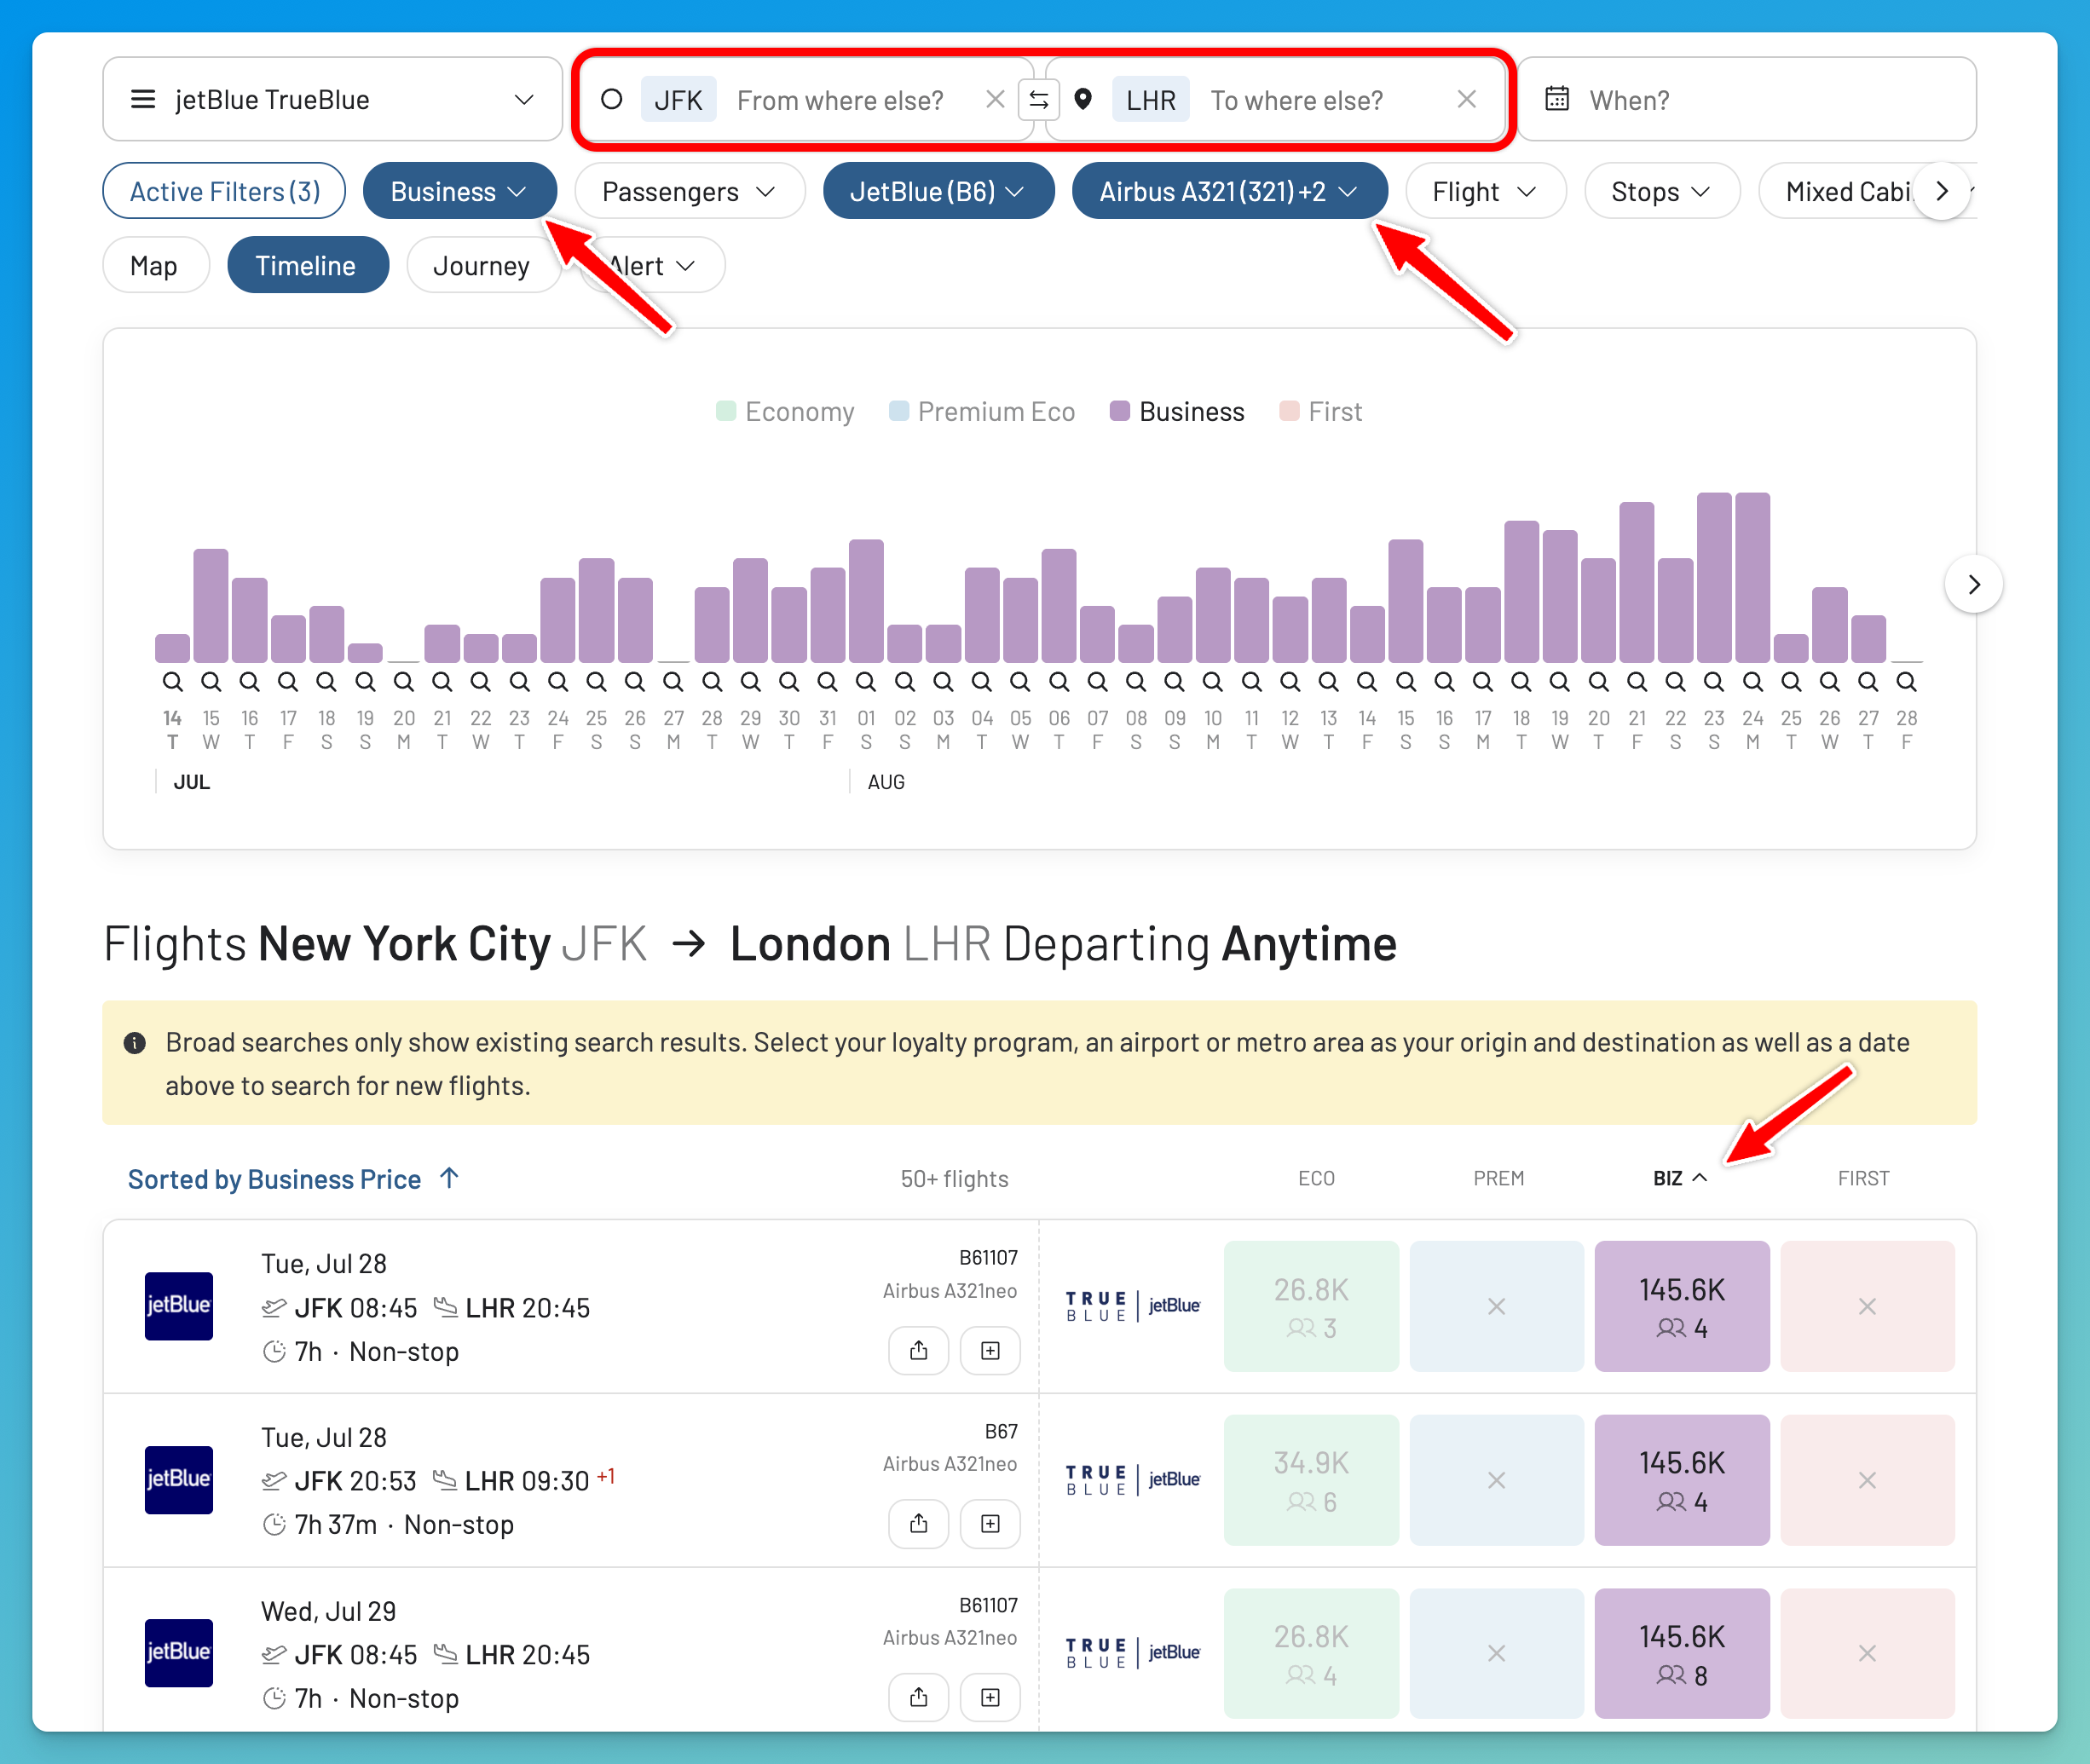Open the Mixed Cabin filter
Image resolution: width=2090 pixels, height=1764 pixels.
click(1848, 191)
